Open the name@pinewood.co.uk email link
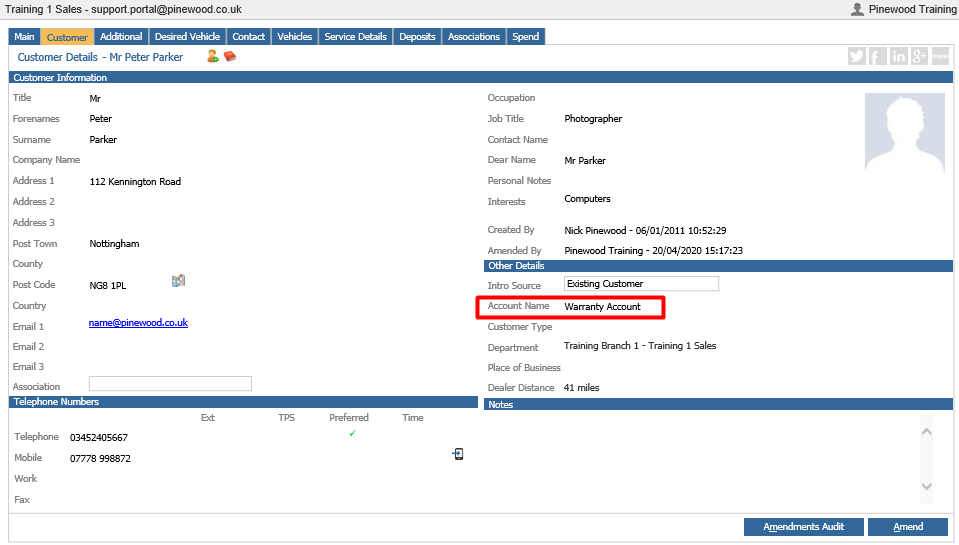This screenshot has height=545, width=959. [x=138, y=323]
